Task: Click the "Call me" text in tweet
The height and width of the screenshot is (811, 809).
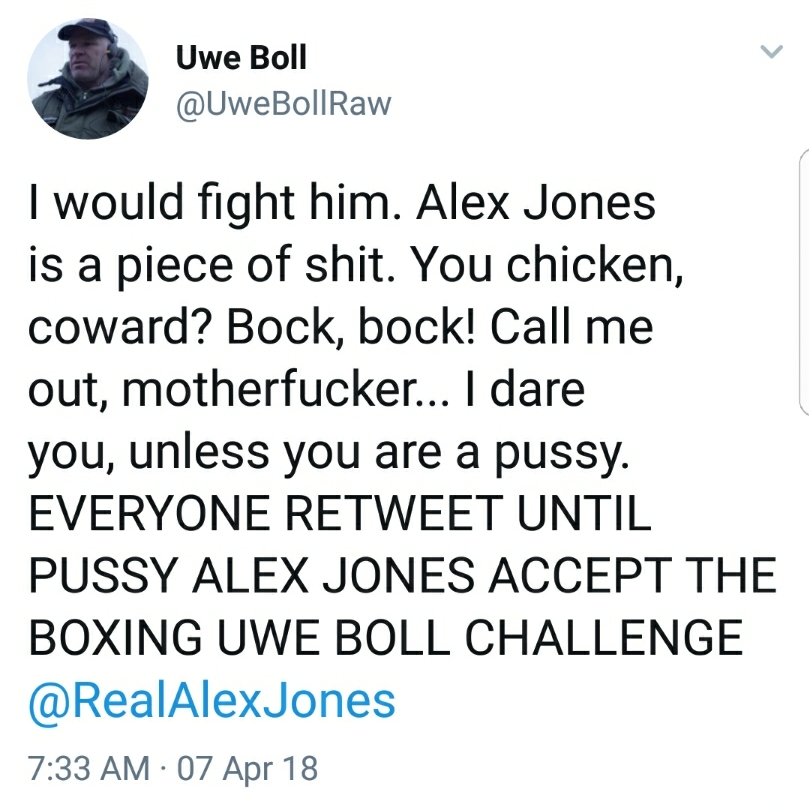Action: click(572, 326)
